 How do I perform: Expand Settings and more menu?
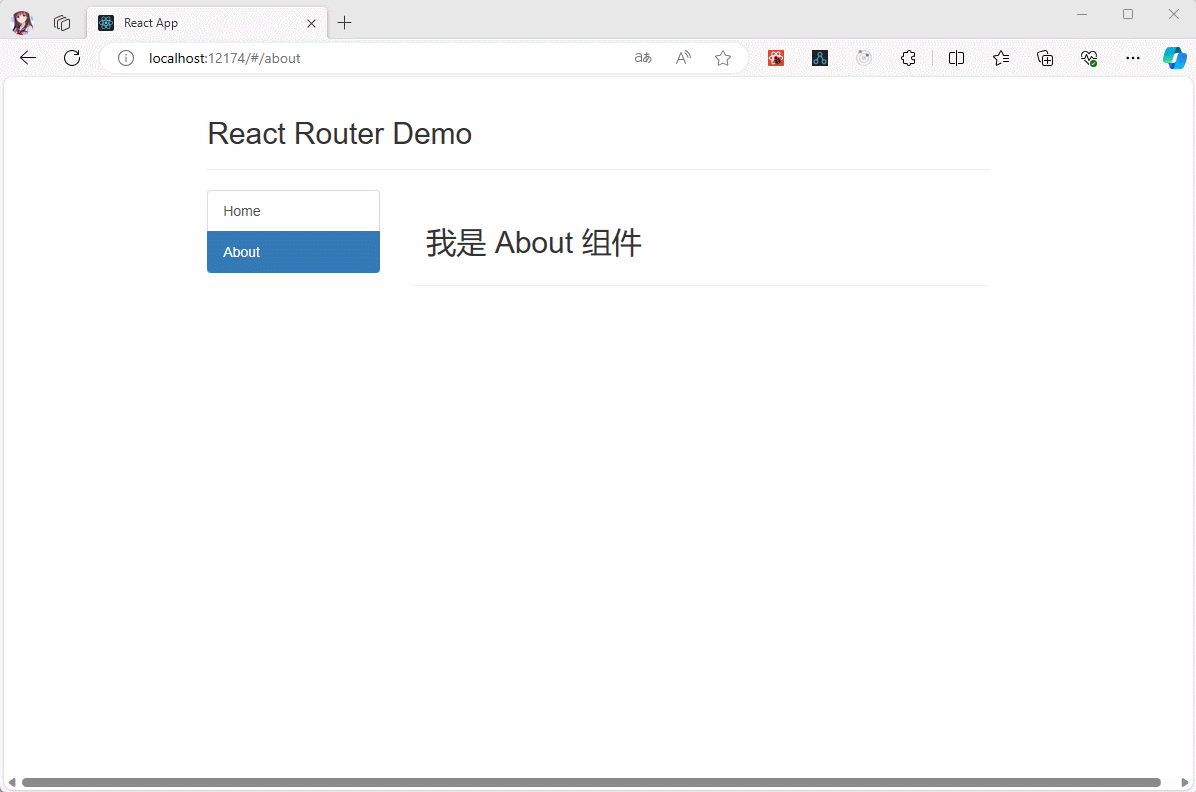pos(1132,58)
